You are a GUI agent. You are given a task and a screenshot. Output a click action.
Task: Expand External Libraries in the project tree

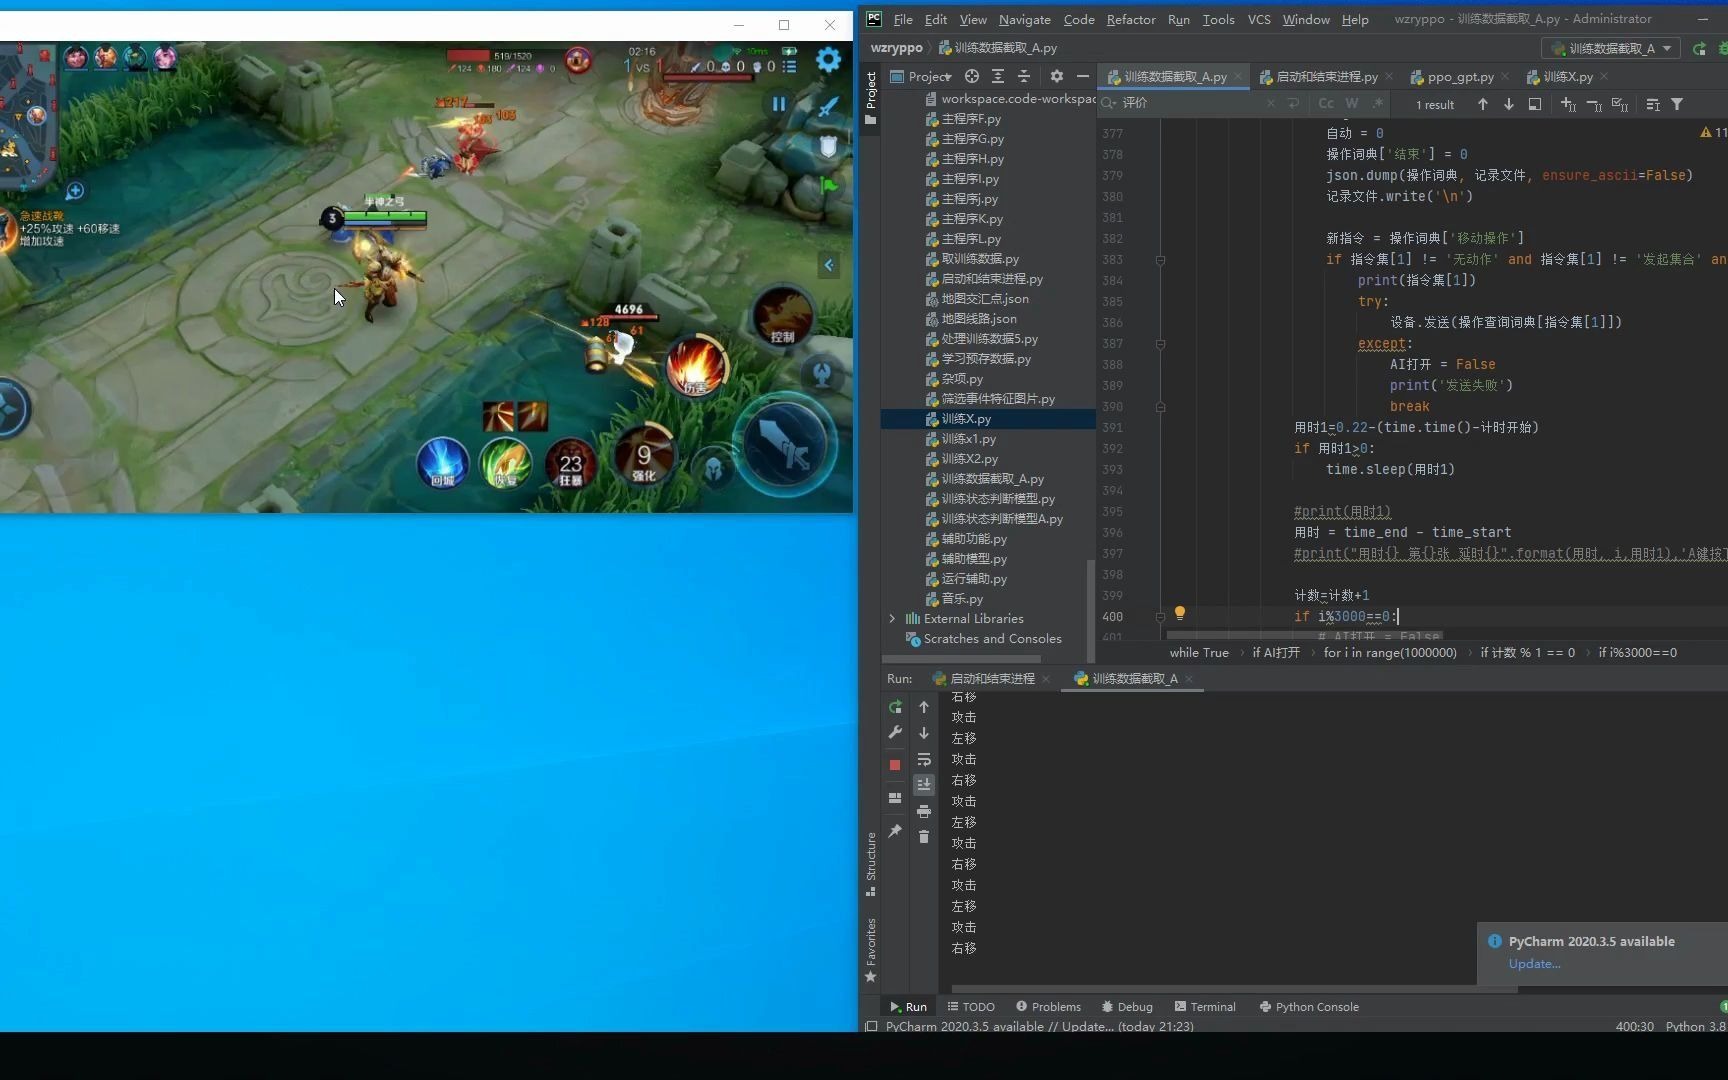(892, 619)
